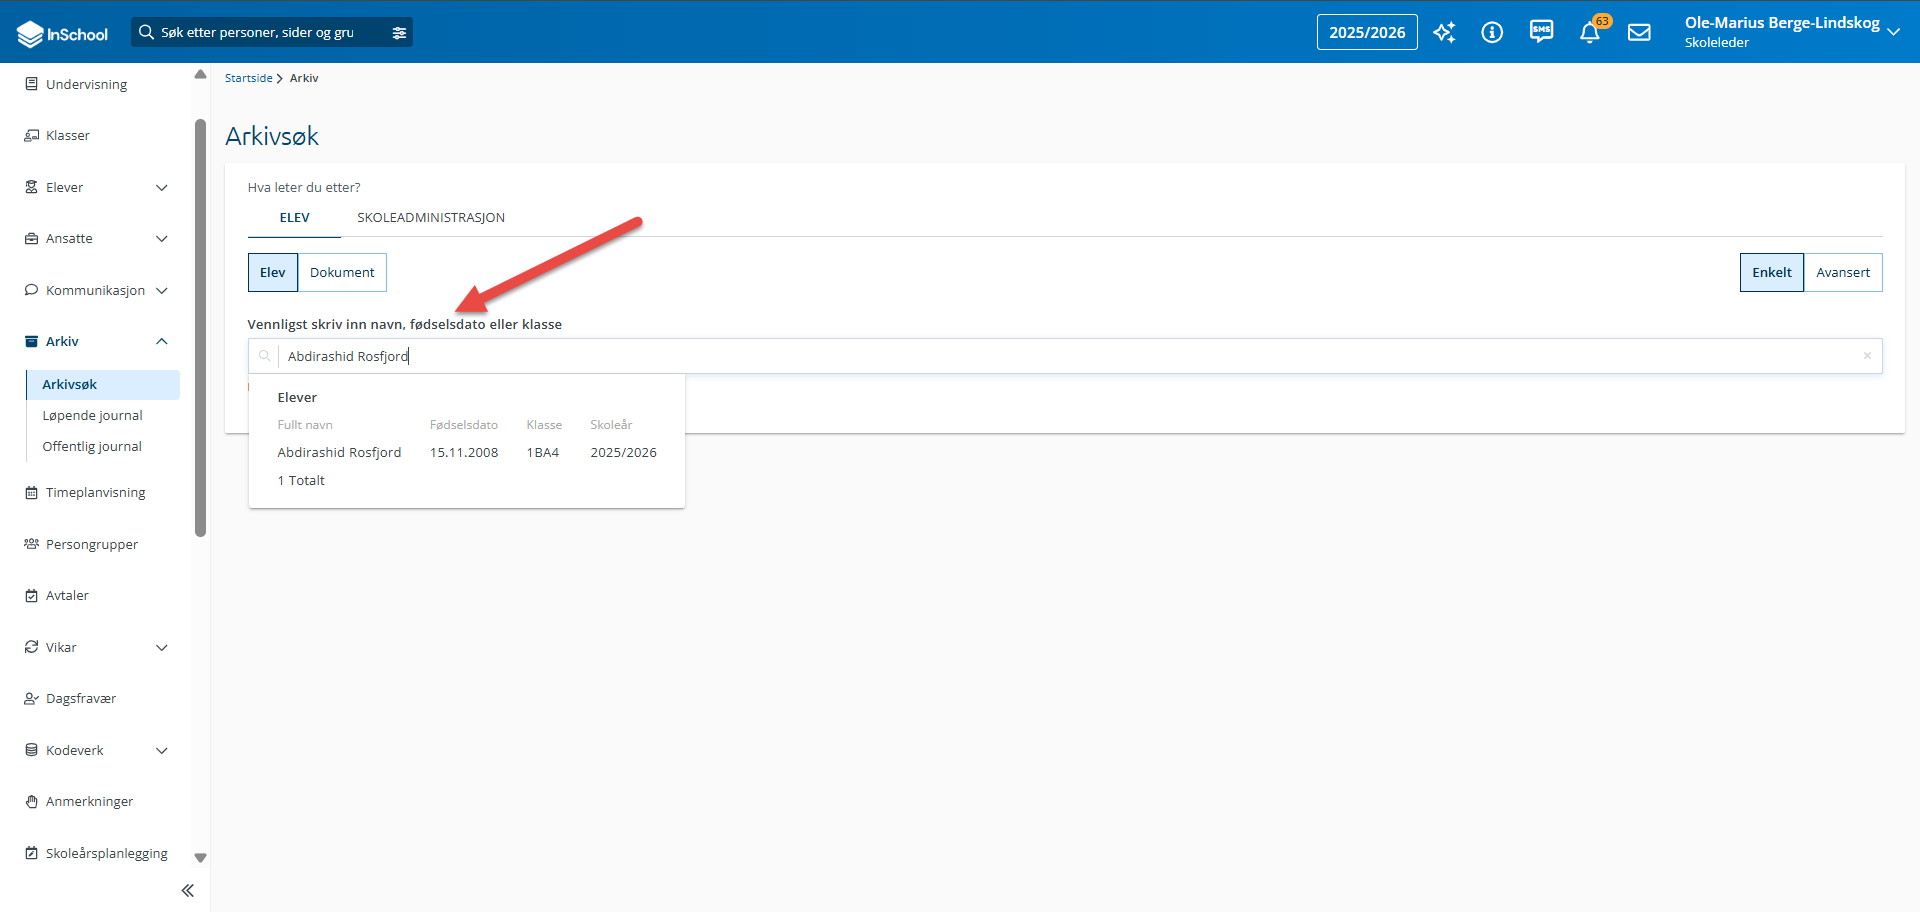
Task: Click the Vikar refresh icon
Action: coord(32,647)
